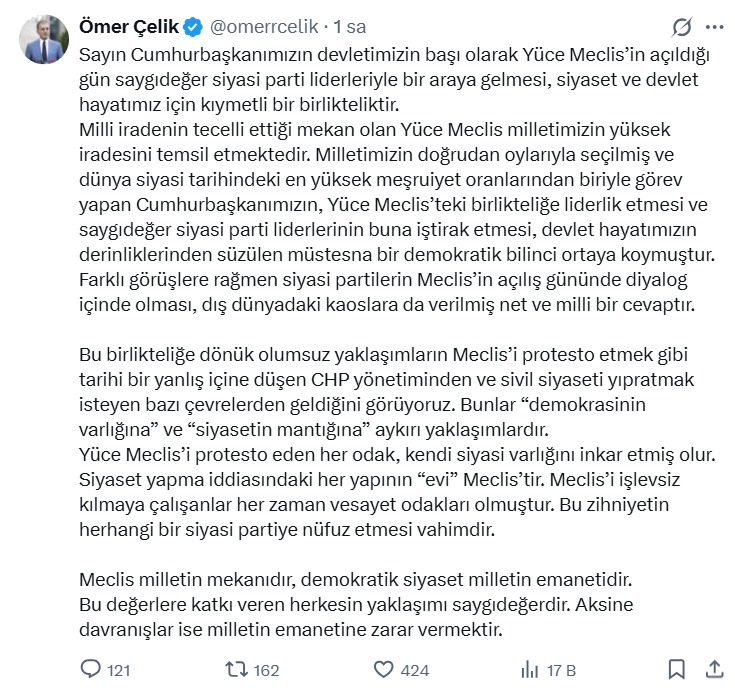Click the Grok icon on the tweet
The height and width of the screenshot is (696, 735).
(682, 27)
